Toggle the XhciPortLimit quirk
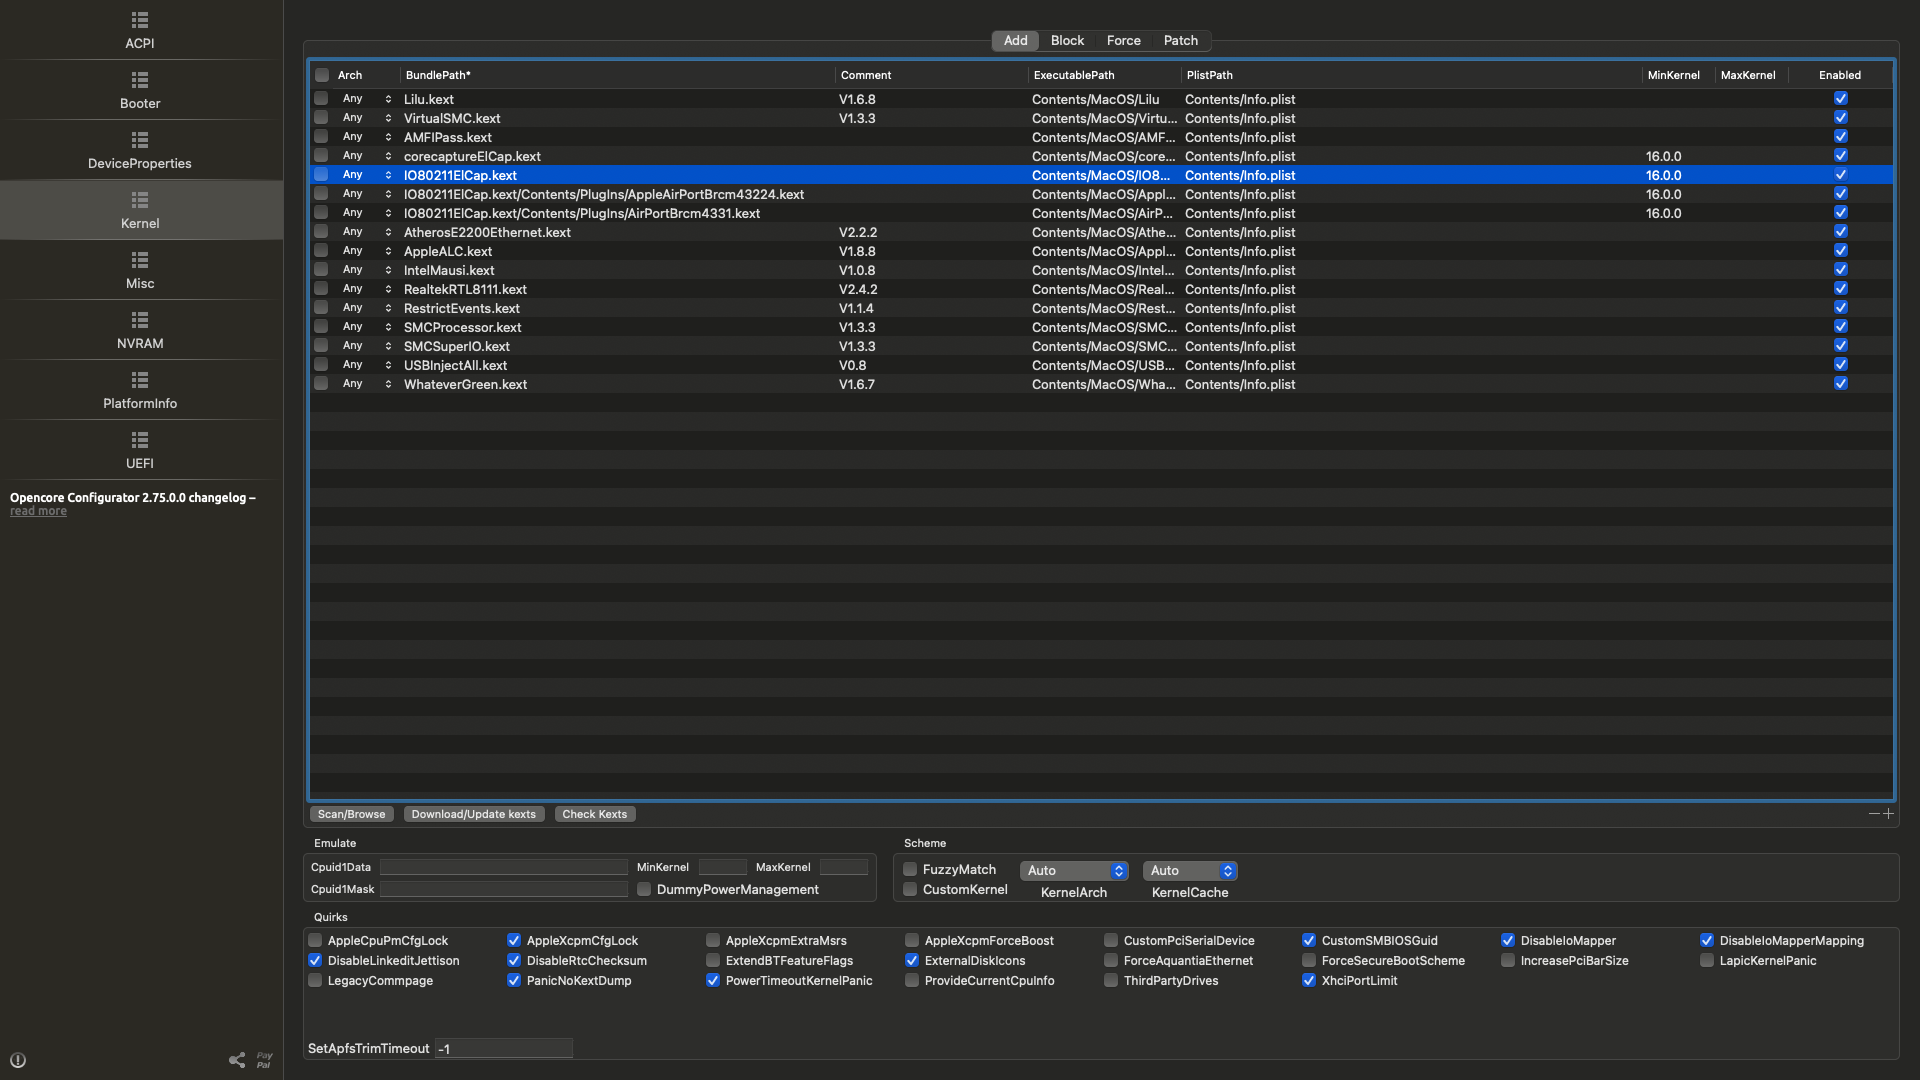This screenshot has width=1920, height=1080. (x=1309, y=980)
